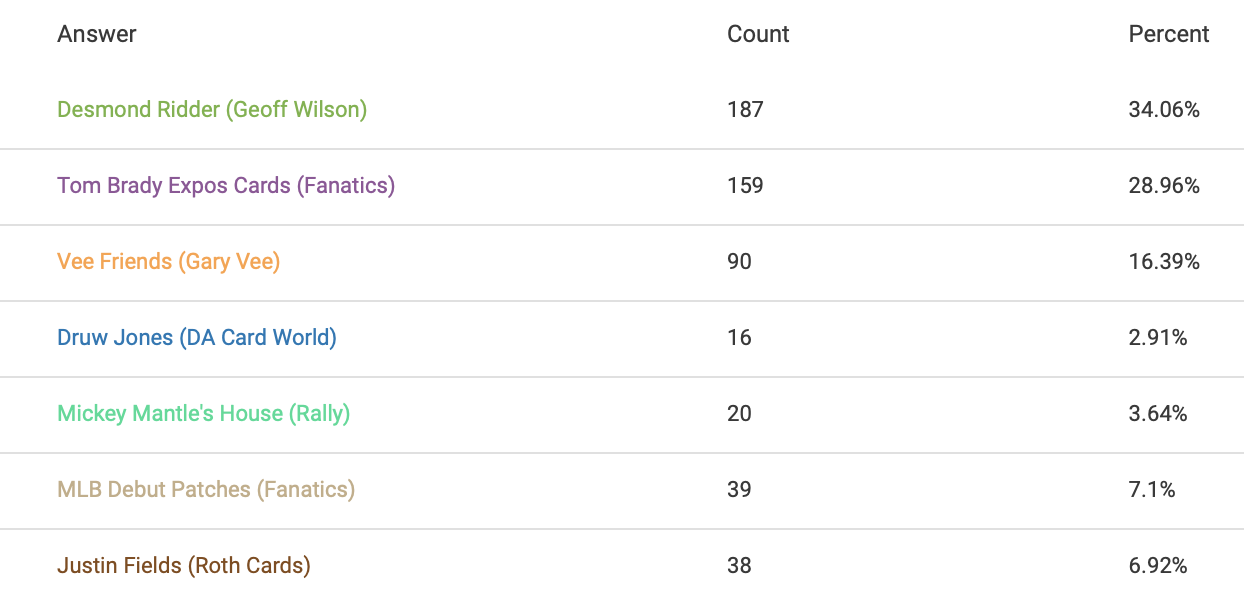Click the 2.91% percent value
This screenshot has height=606, width=1244.
click(1158, 338)
